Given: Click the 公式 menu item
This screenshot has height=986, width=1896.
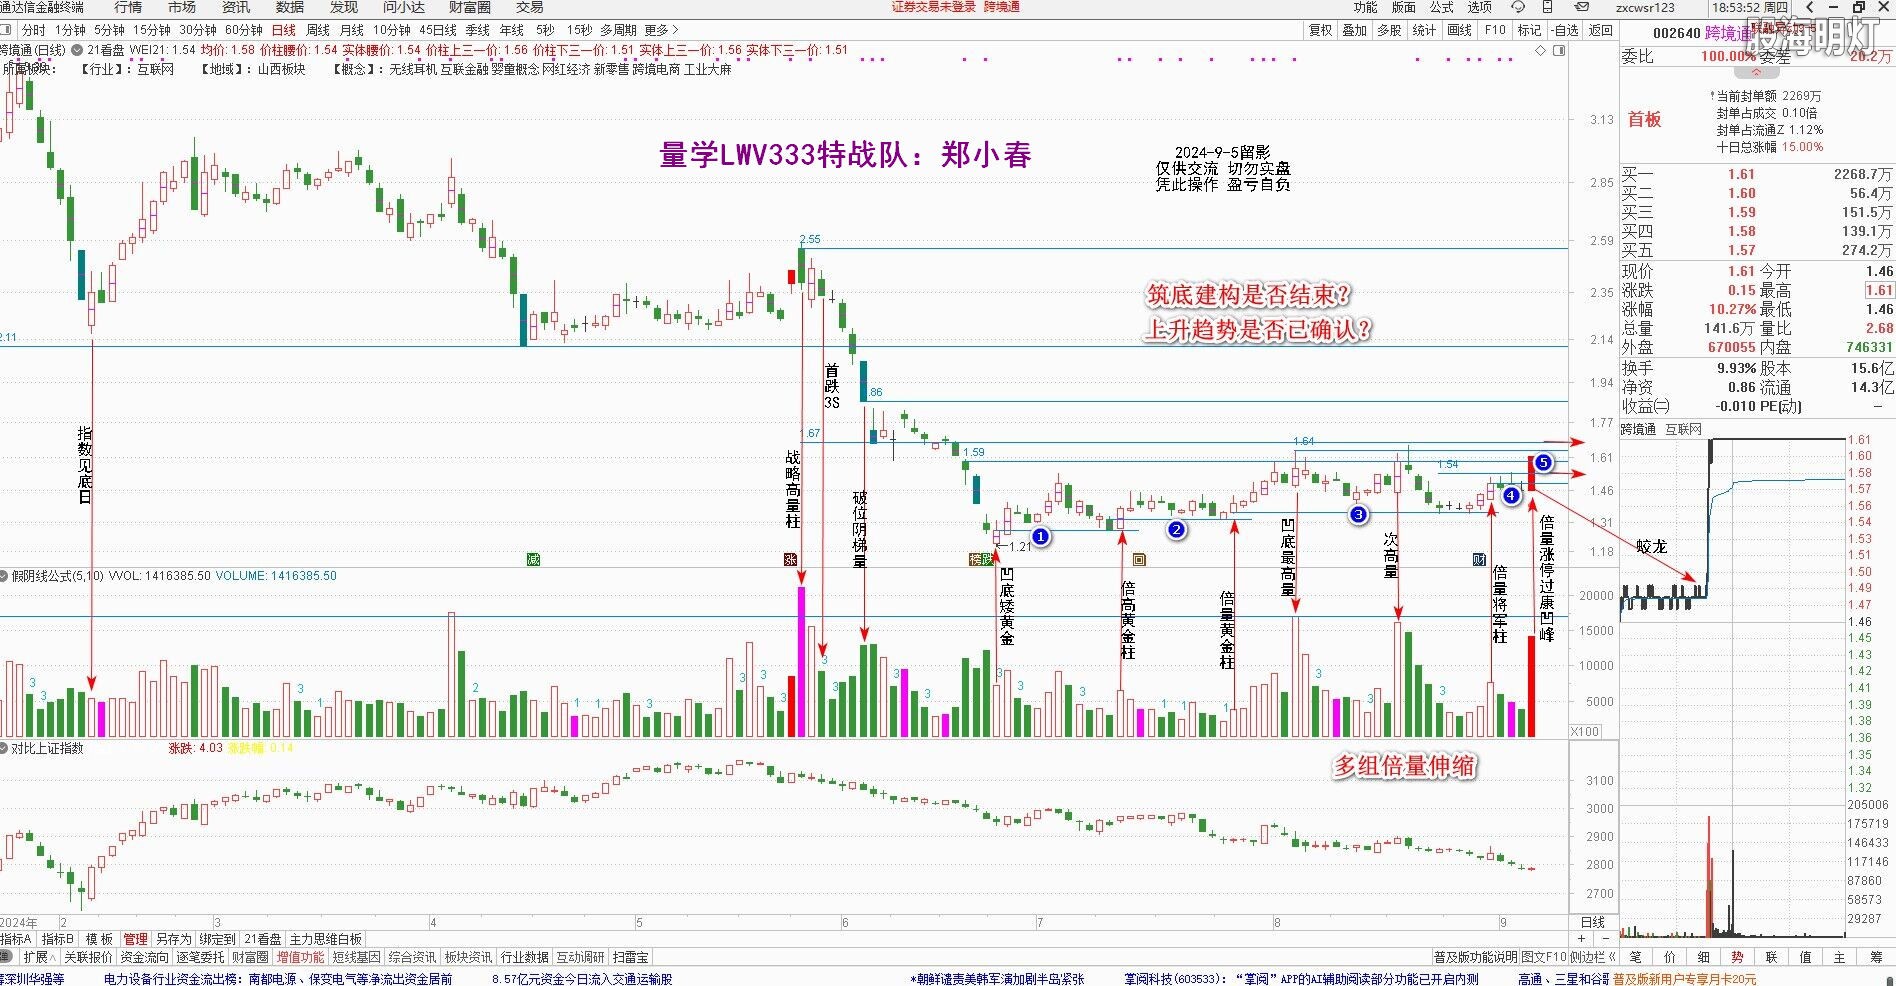Looking at the screenshot, I should click(1442, 7).
